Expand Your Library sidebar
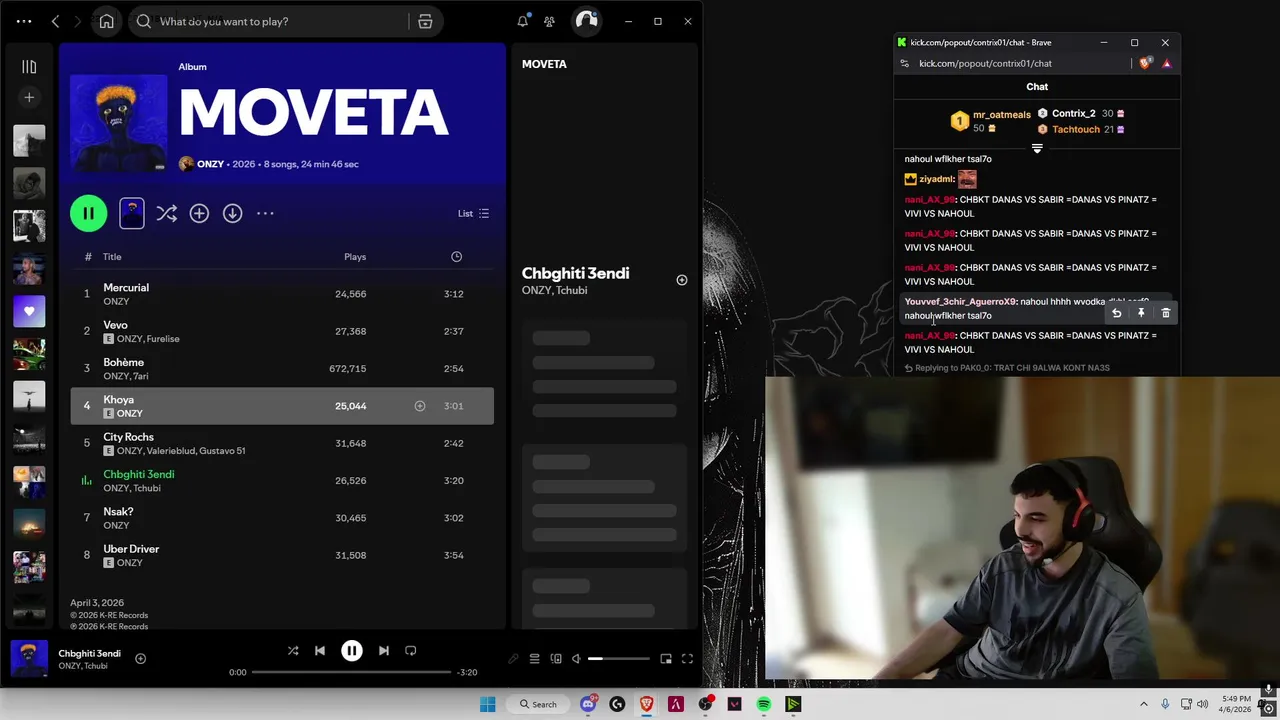Image resolution: width=1280 pixels, height=720 pixels. [x=29, y=66]
